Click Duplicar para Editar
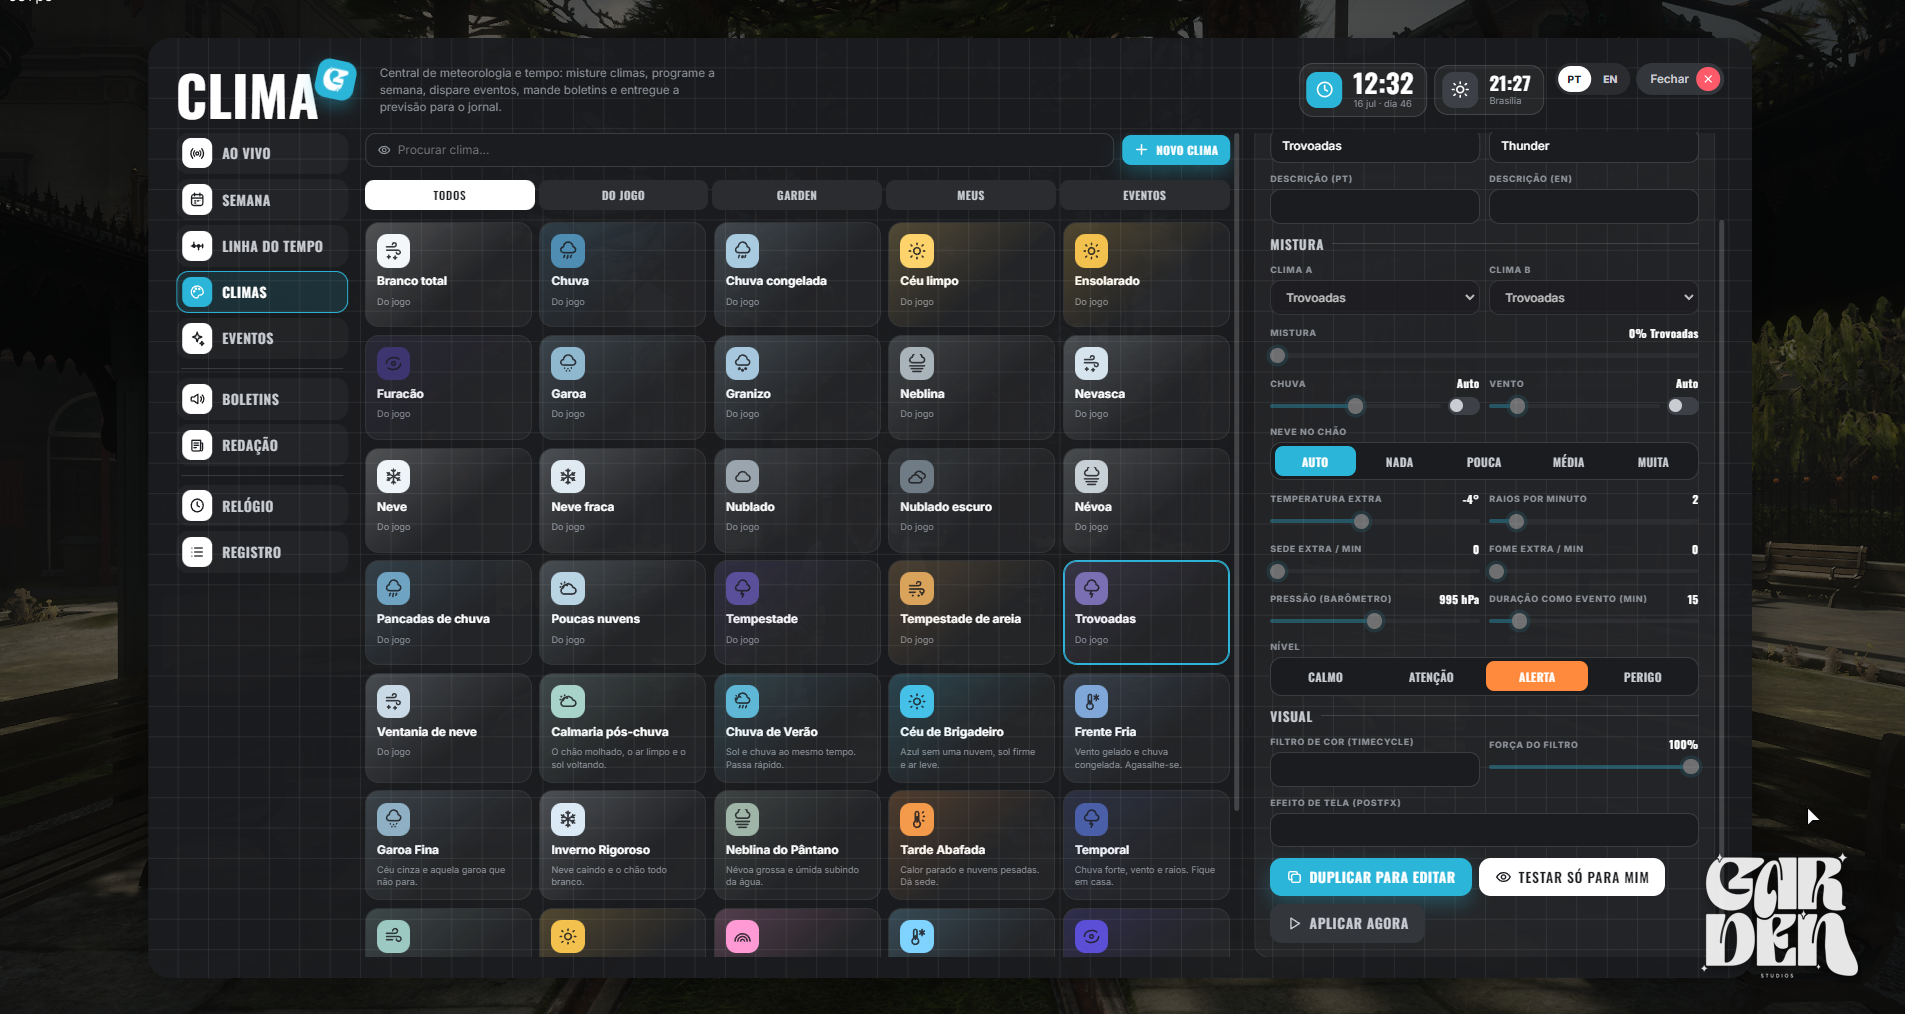This screenshot has width=1905, height=1014. [1371, 877]
